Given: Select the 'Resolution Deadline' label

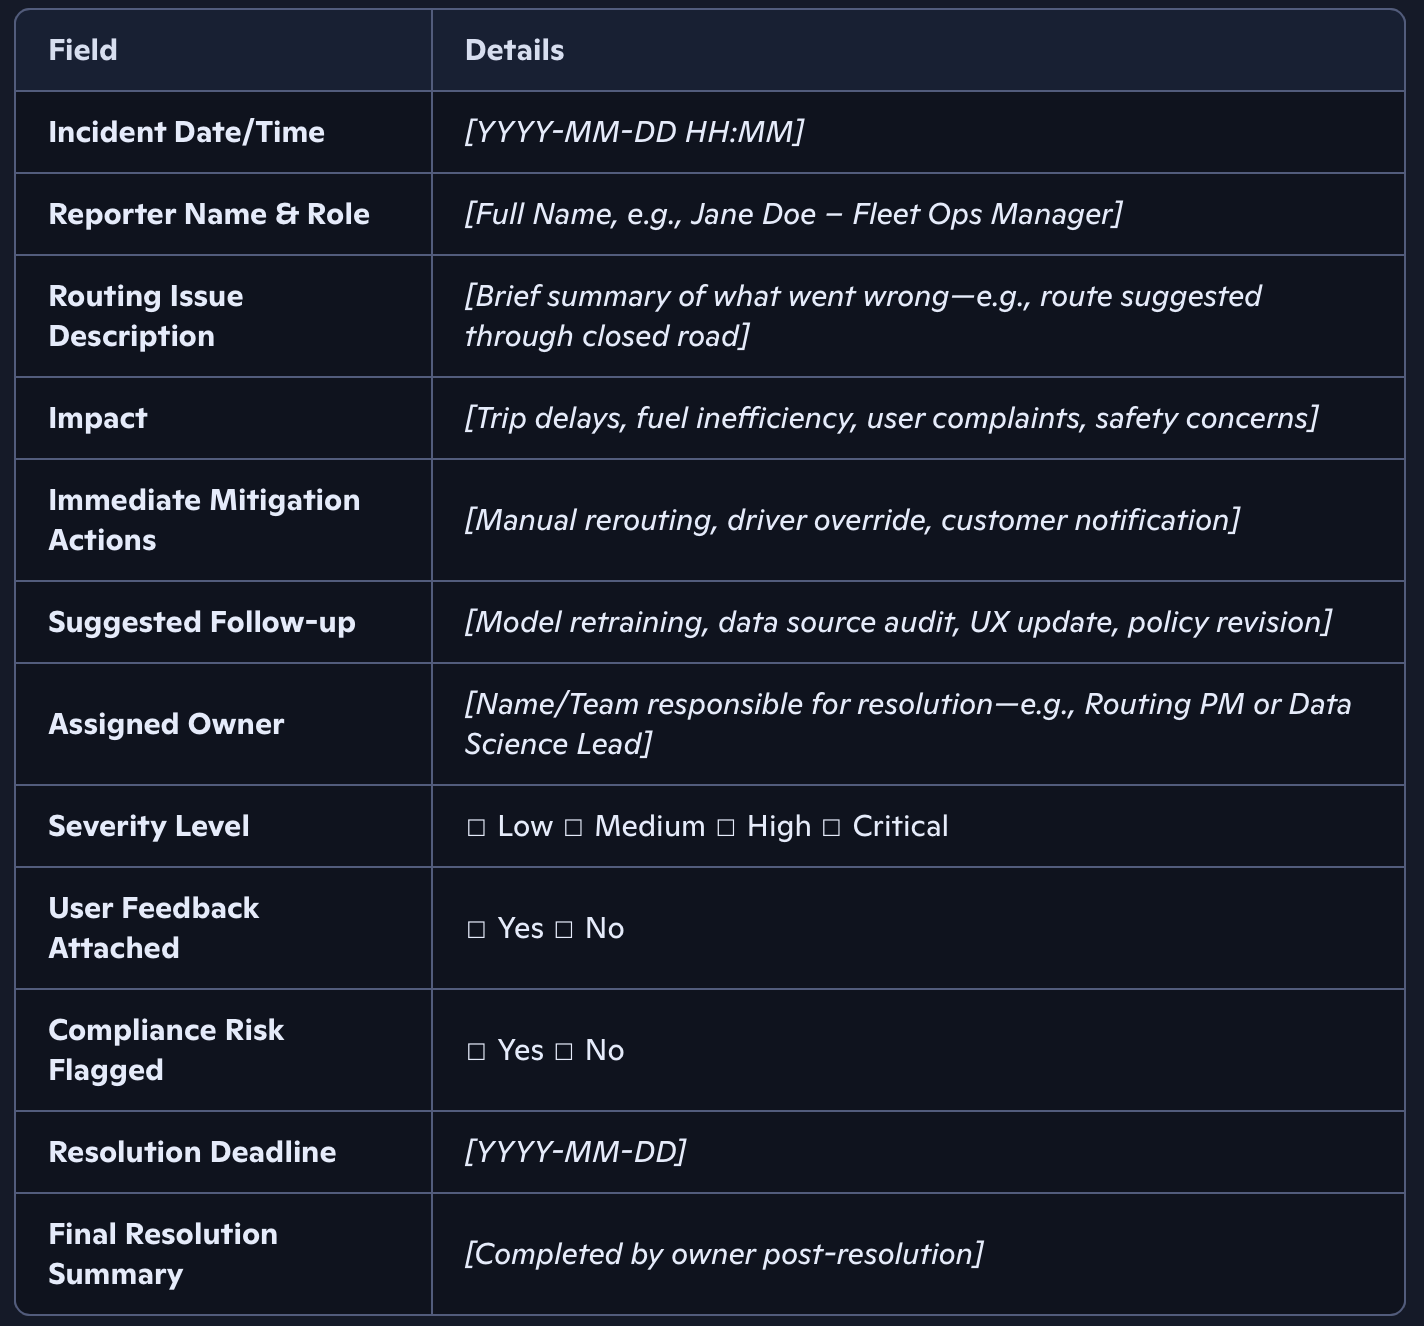Looking at the screenshot, I should pos(192,1152).
